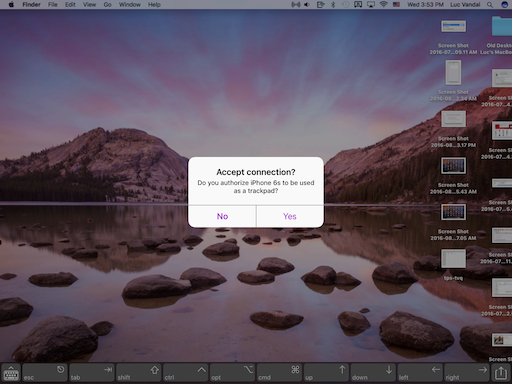Open the File menu
Viewport: 512px width, 384px height.
coord(53,5)
